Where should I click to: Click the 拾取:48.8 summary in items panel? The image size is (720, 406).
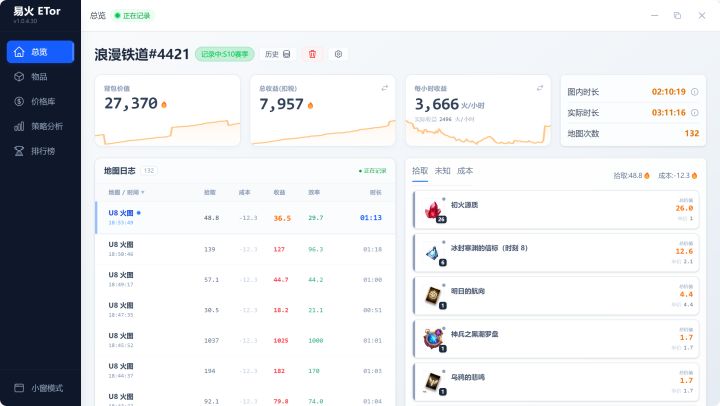pos(631,175)
